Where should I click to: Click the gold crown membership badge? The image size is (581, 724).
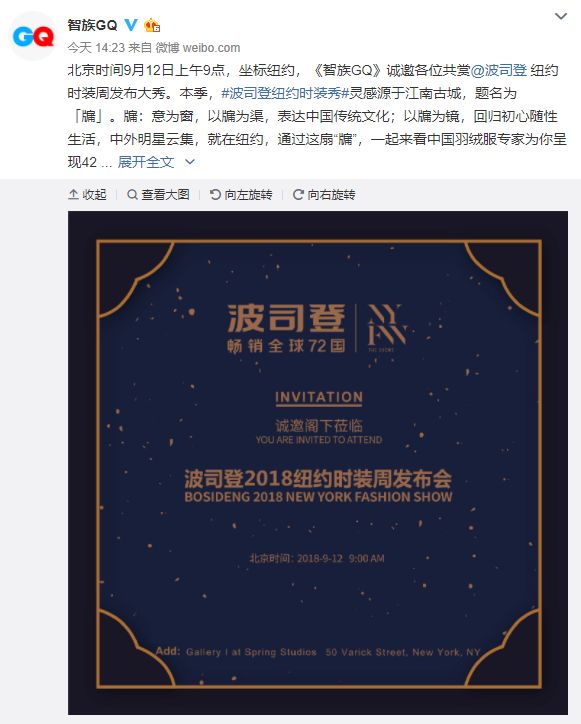(152, 25)
